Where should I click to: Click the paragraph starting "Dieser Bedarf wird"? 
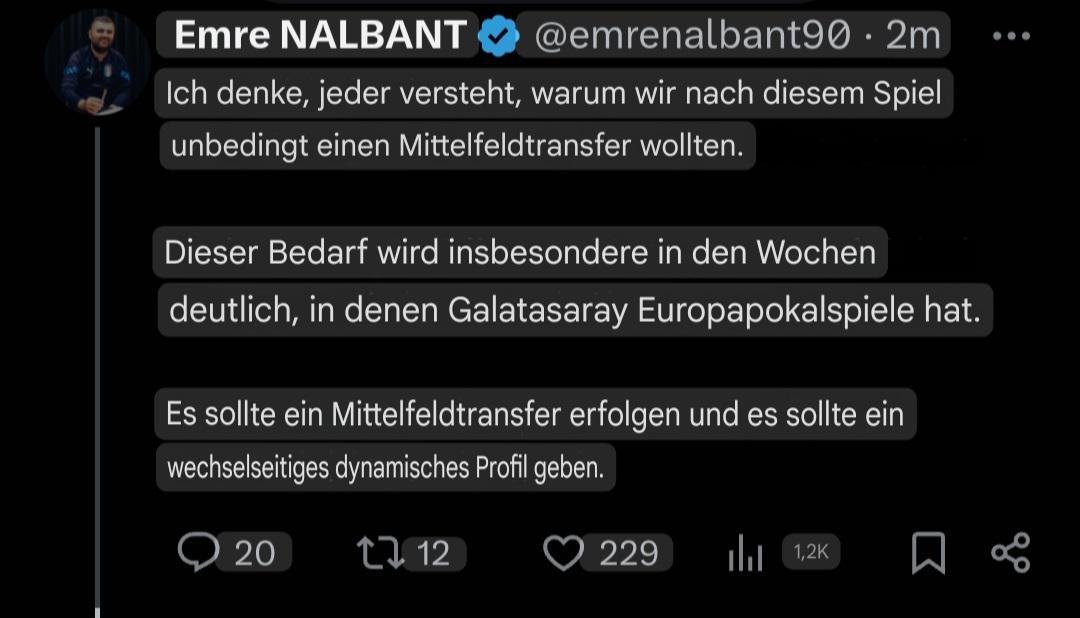click(570, 281)
